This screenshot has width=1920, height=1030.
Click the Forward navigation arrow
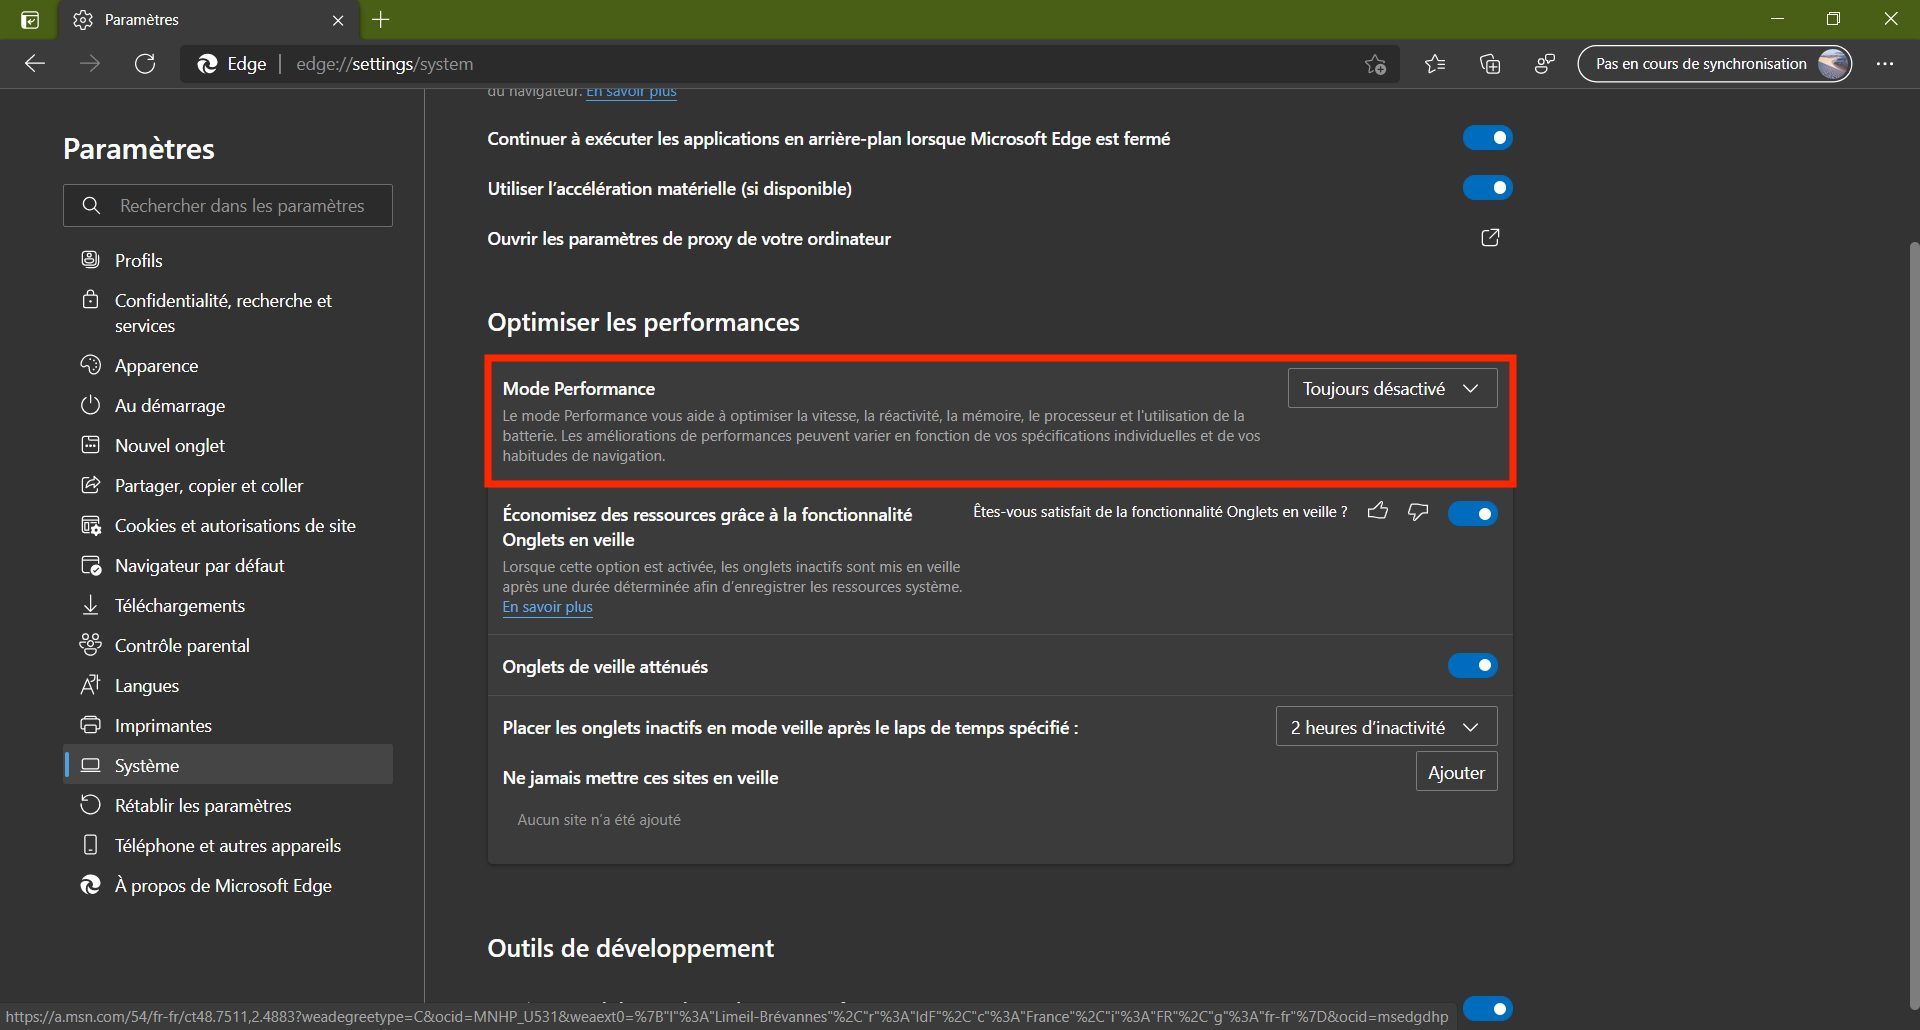[90, 64]
